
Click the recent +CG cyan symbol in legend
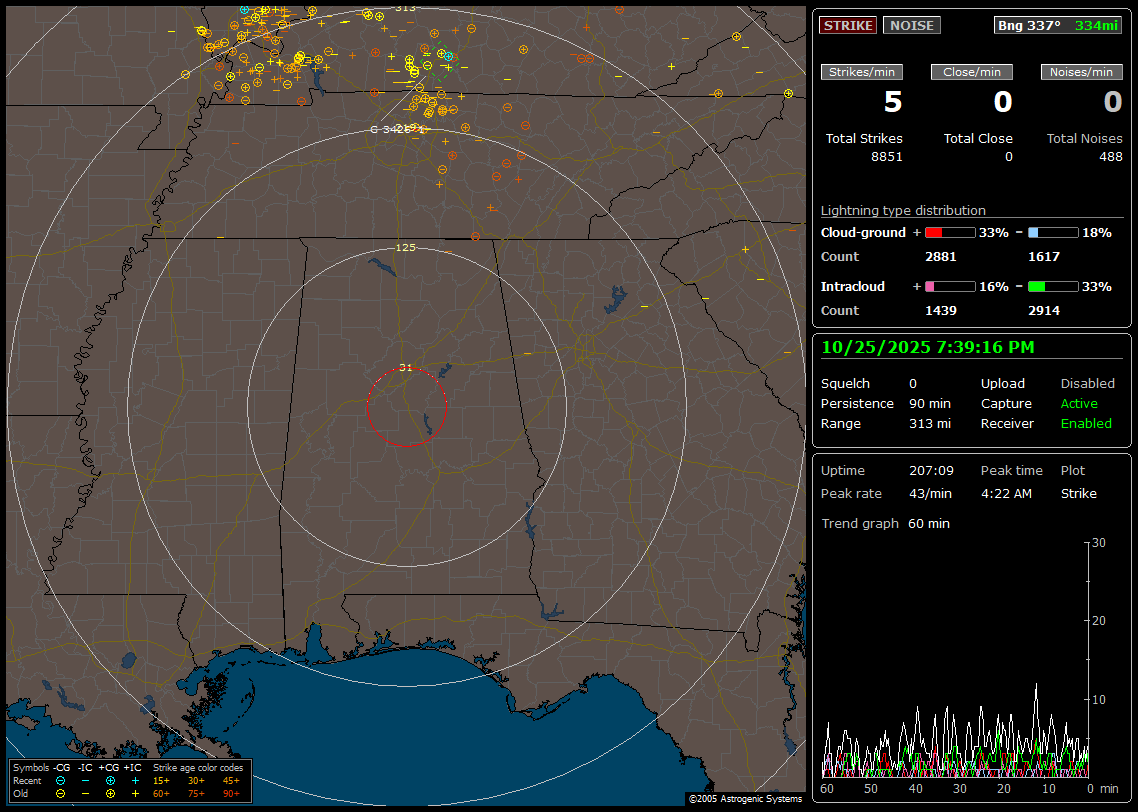(110, 780)
